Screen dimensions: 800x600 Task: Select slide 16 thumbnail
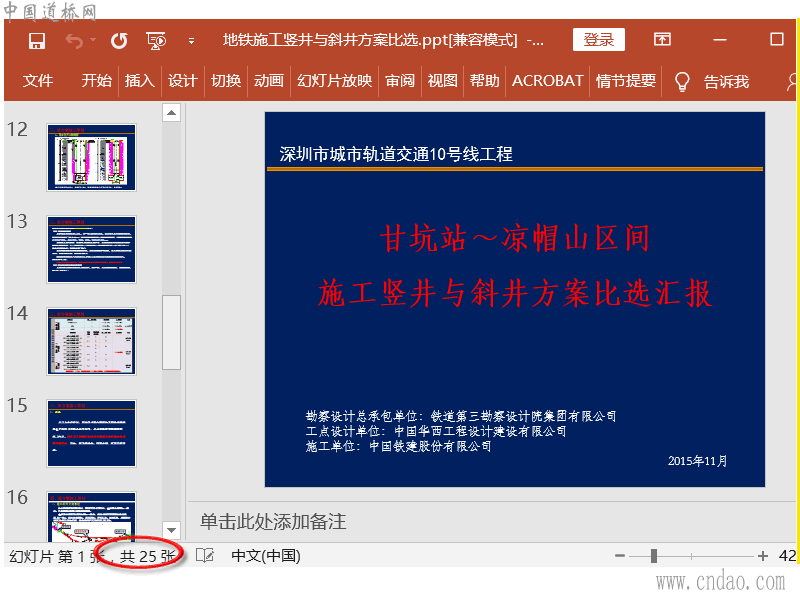coord(91,516)
